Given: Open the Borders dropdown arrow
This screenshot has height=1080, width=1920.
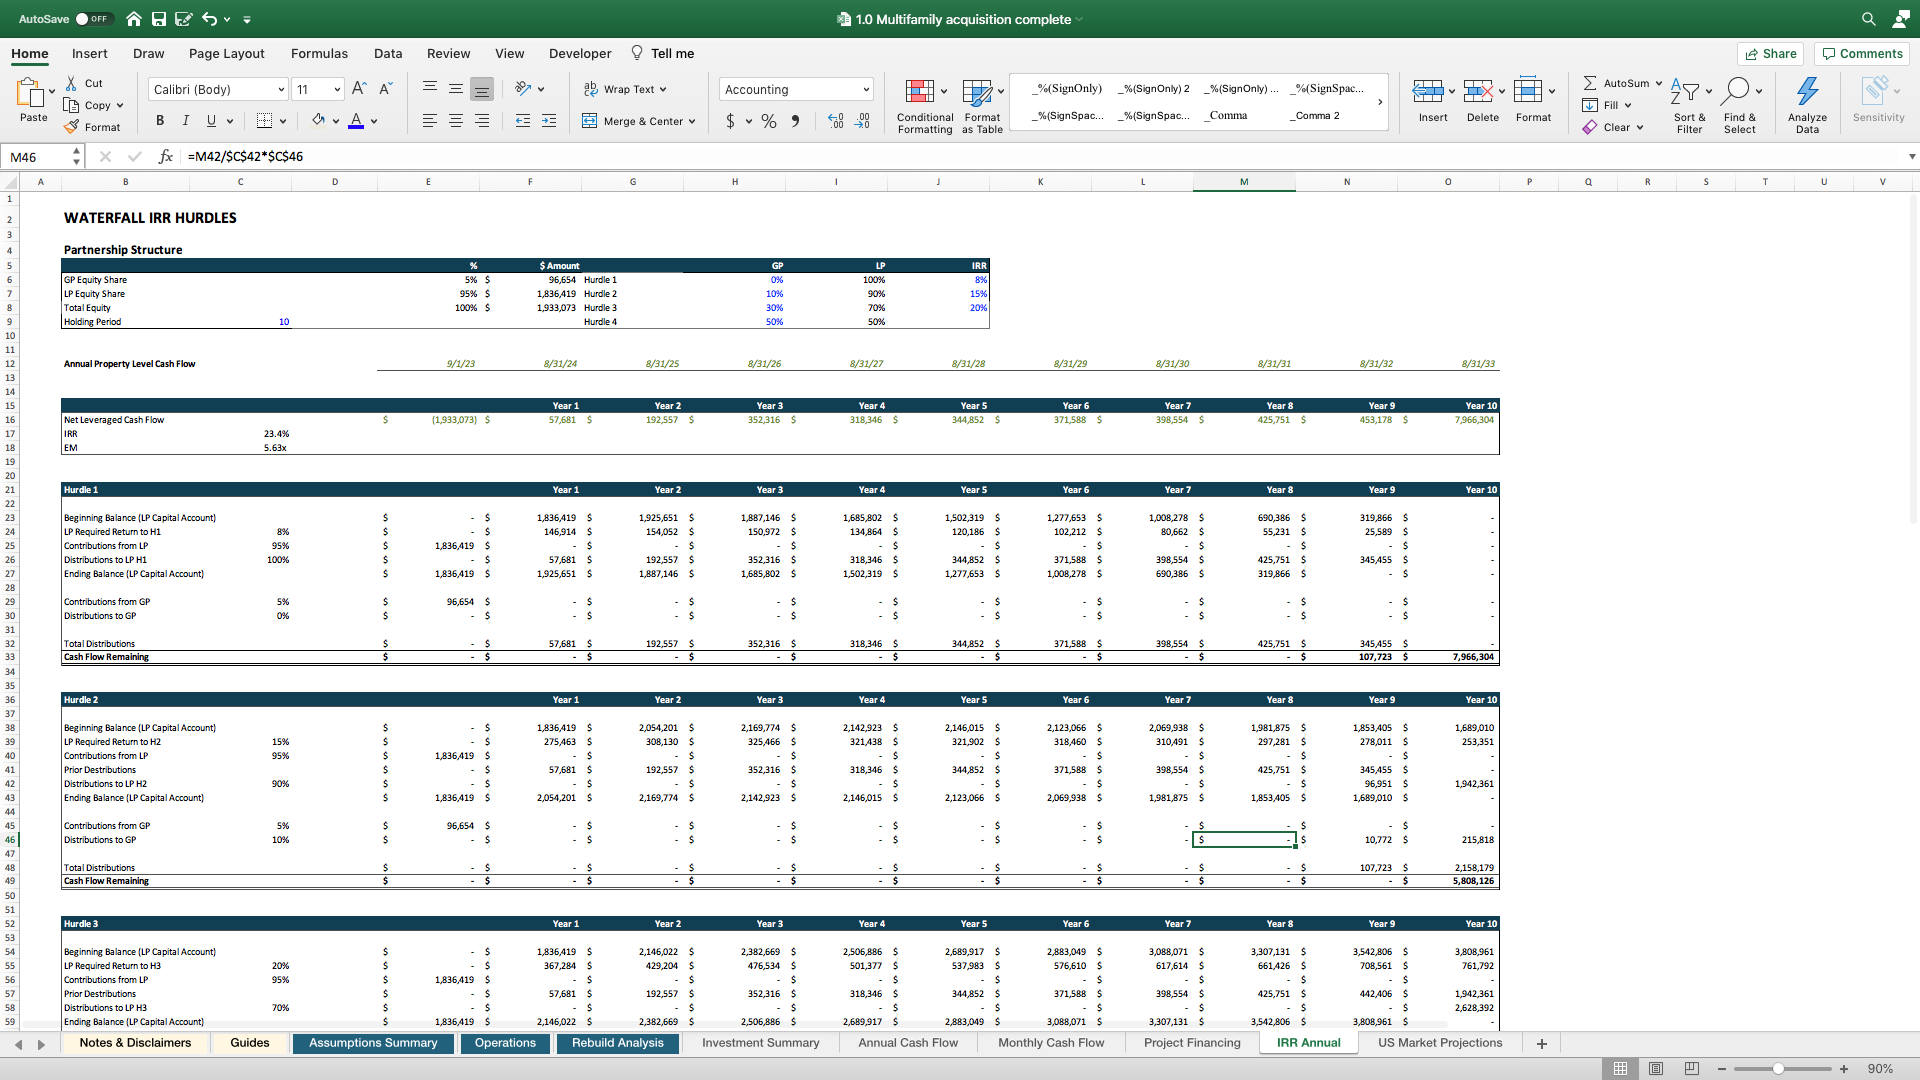Looking at the screenshot, I should (282, 120).
